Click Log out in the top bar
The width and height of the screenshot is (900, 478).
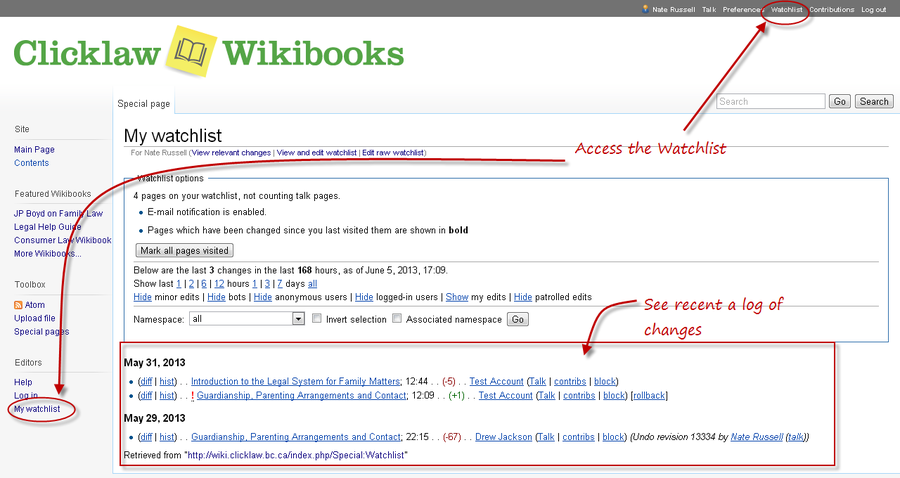click(x=873, y=9)
